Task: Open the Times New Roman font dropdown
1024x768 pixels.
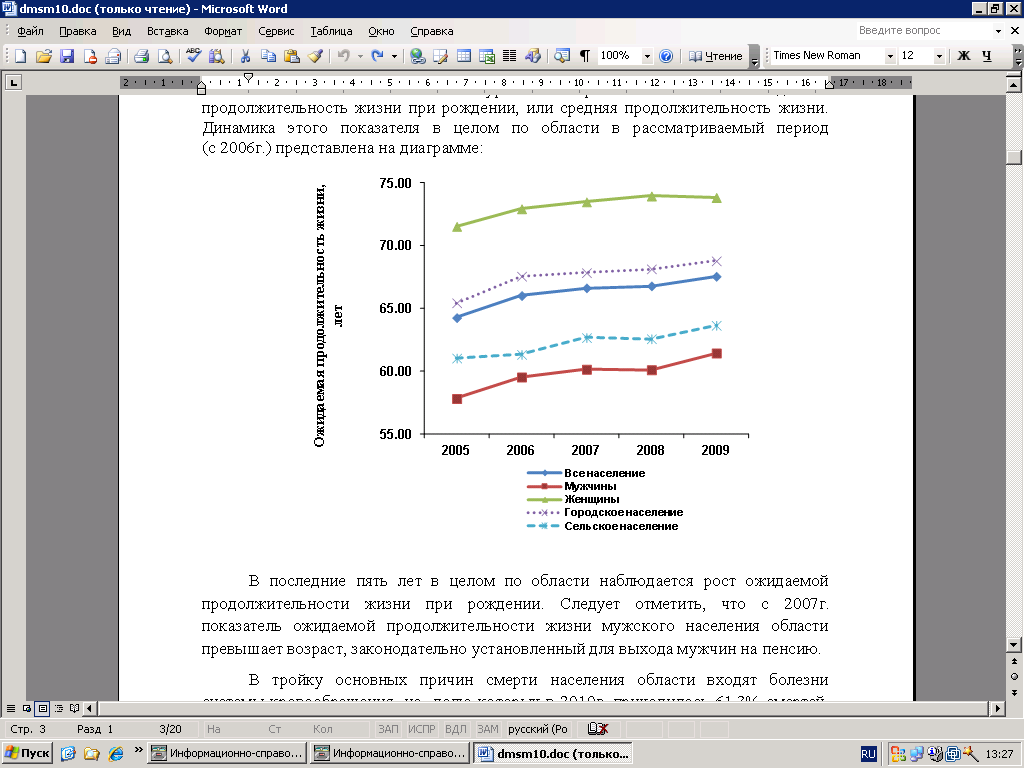Action: pyautogui.click(x=889, y=56)
